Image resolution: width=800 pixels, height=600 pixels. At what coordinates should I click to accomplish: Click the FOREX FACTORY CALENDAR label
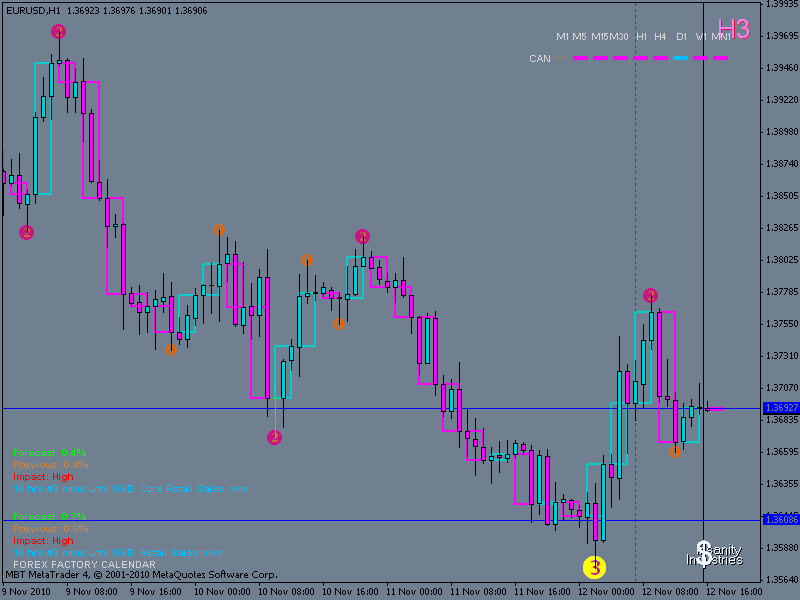click(x=84, y=565)
